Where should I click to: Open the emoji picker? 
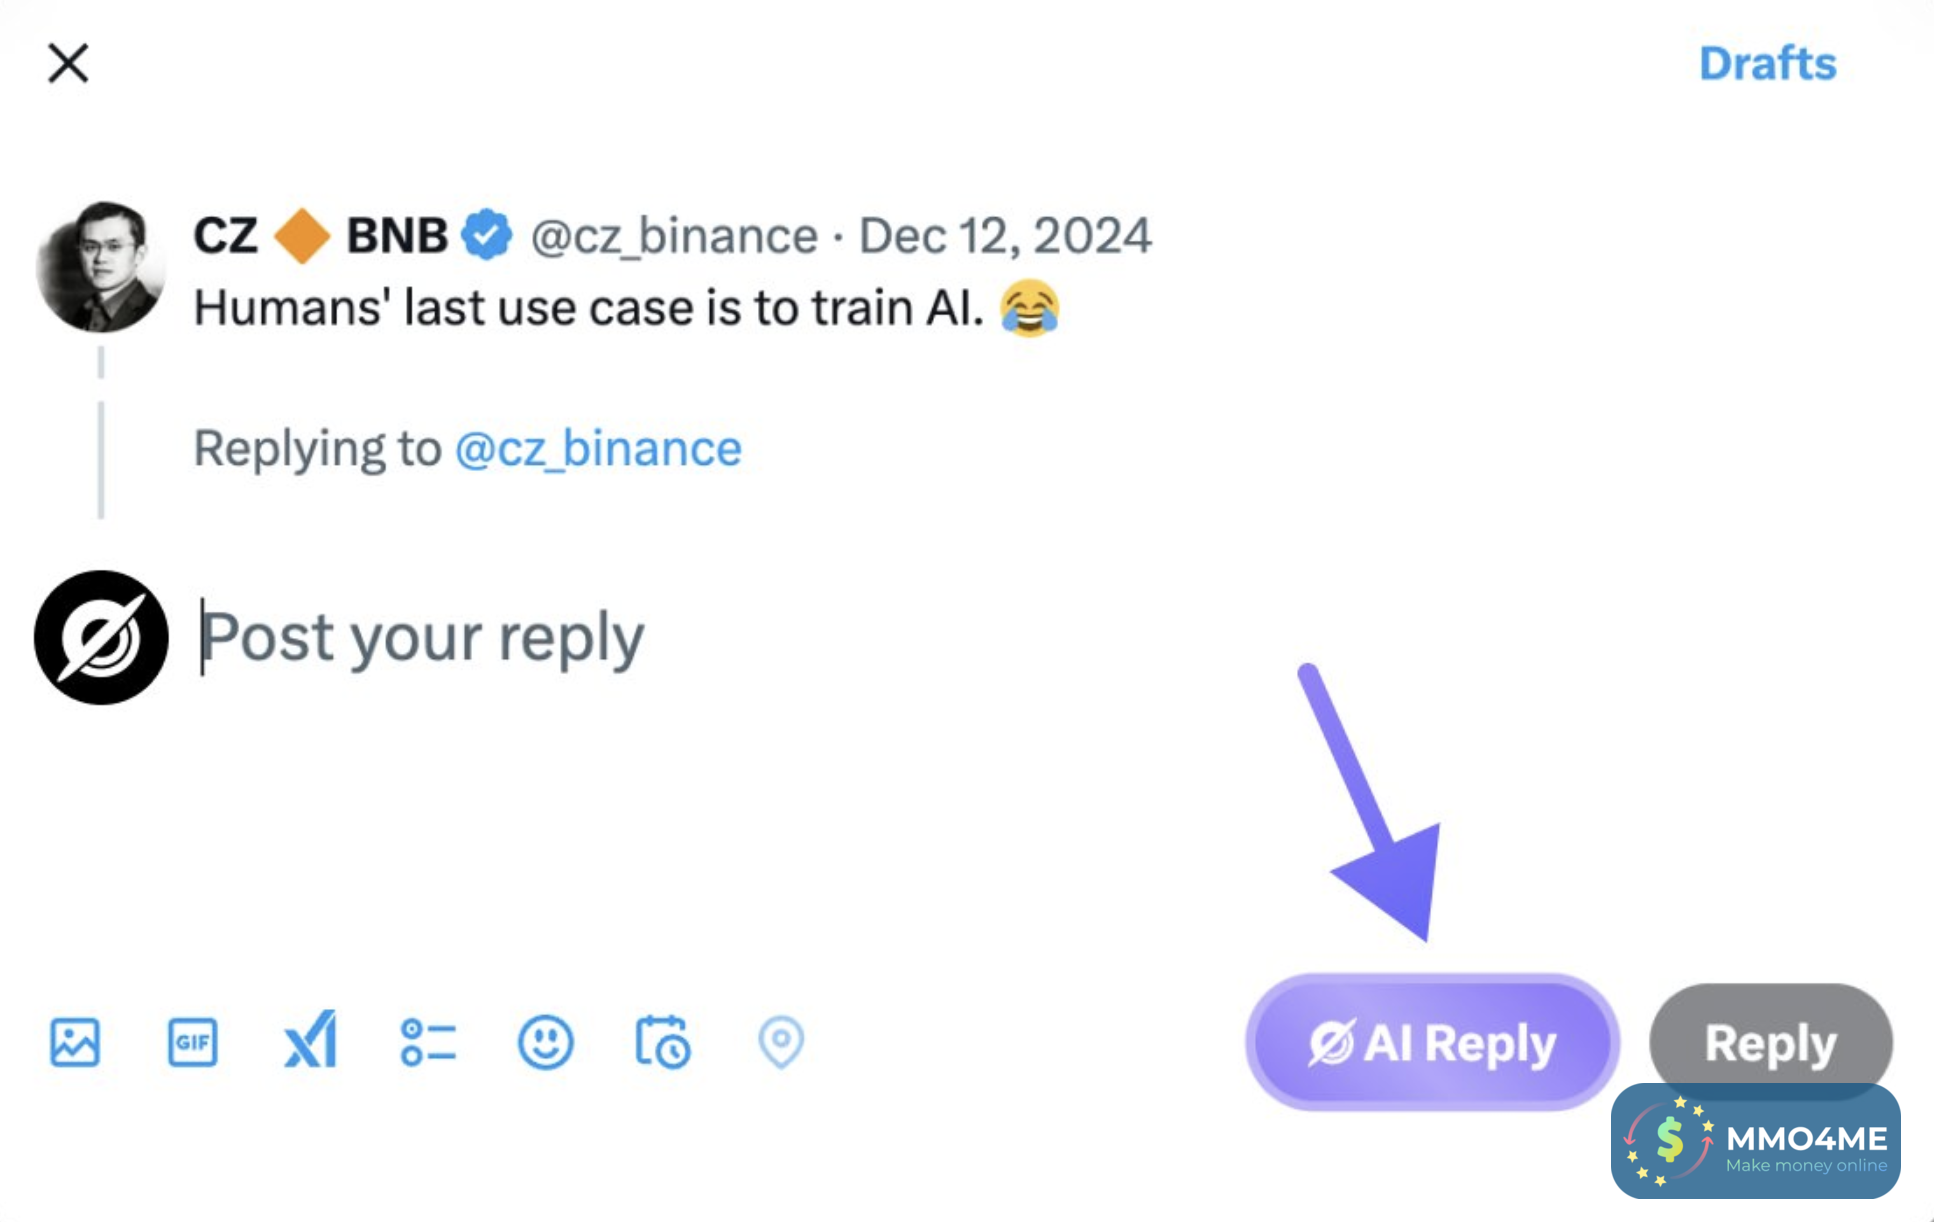[545, 1042]
